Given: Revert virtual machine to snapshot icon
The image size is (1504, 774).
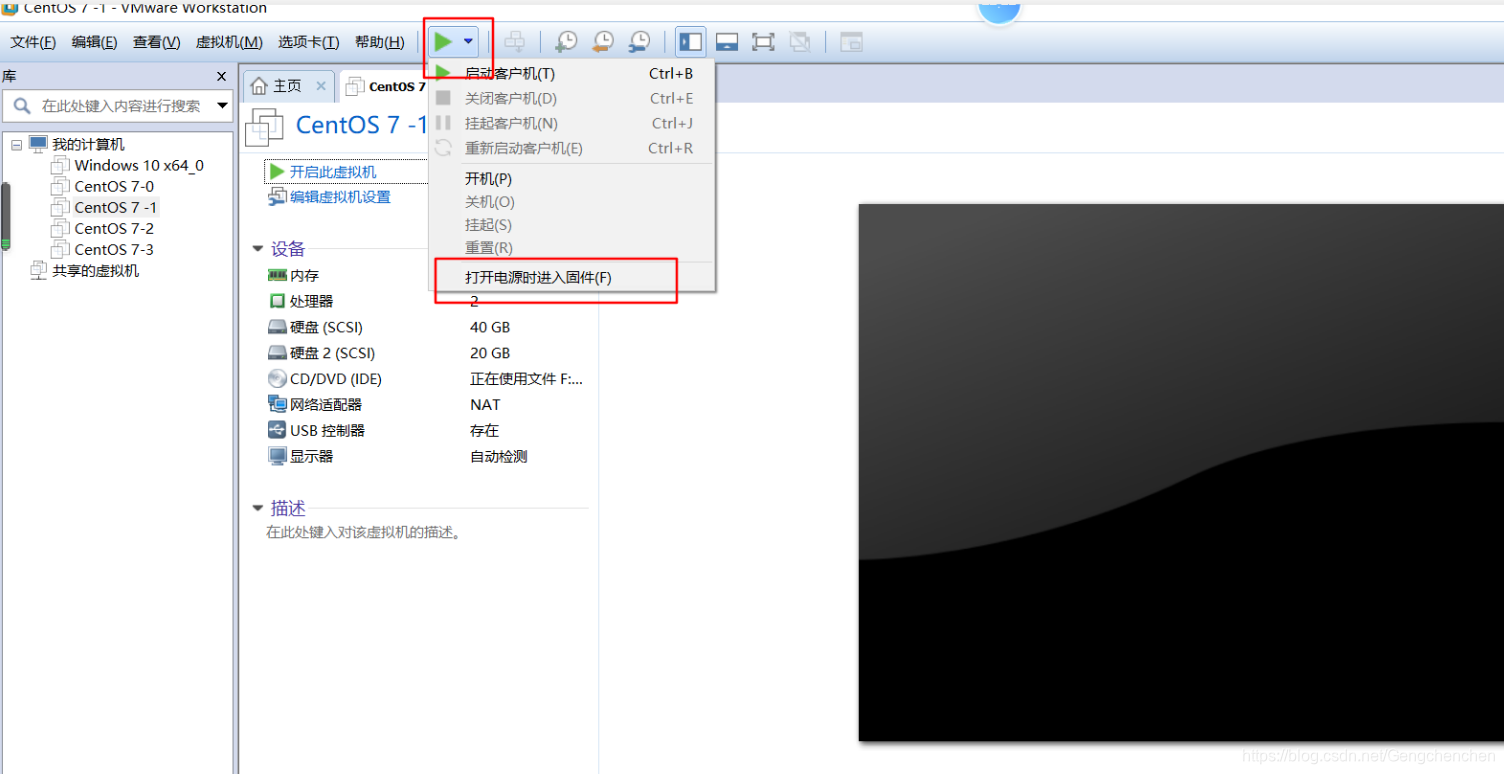Looking at the screenshot, I should 602,42.
